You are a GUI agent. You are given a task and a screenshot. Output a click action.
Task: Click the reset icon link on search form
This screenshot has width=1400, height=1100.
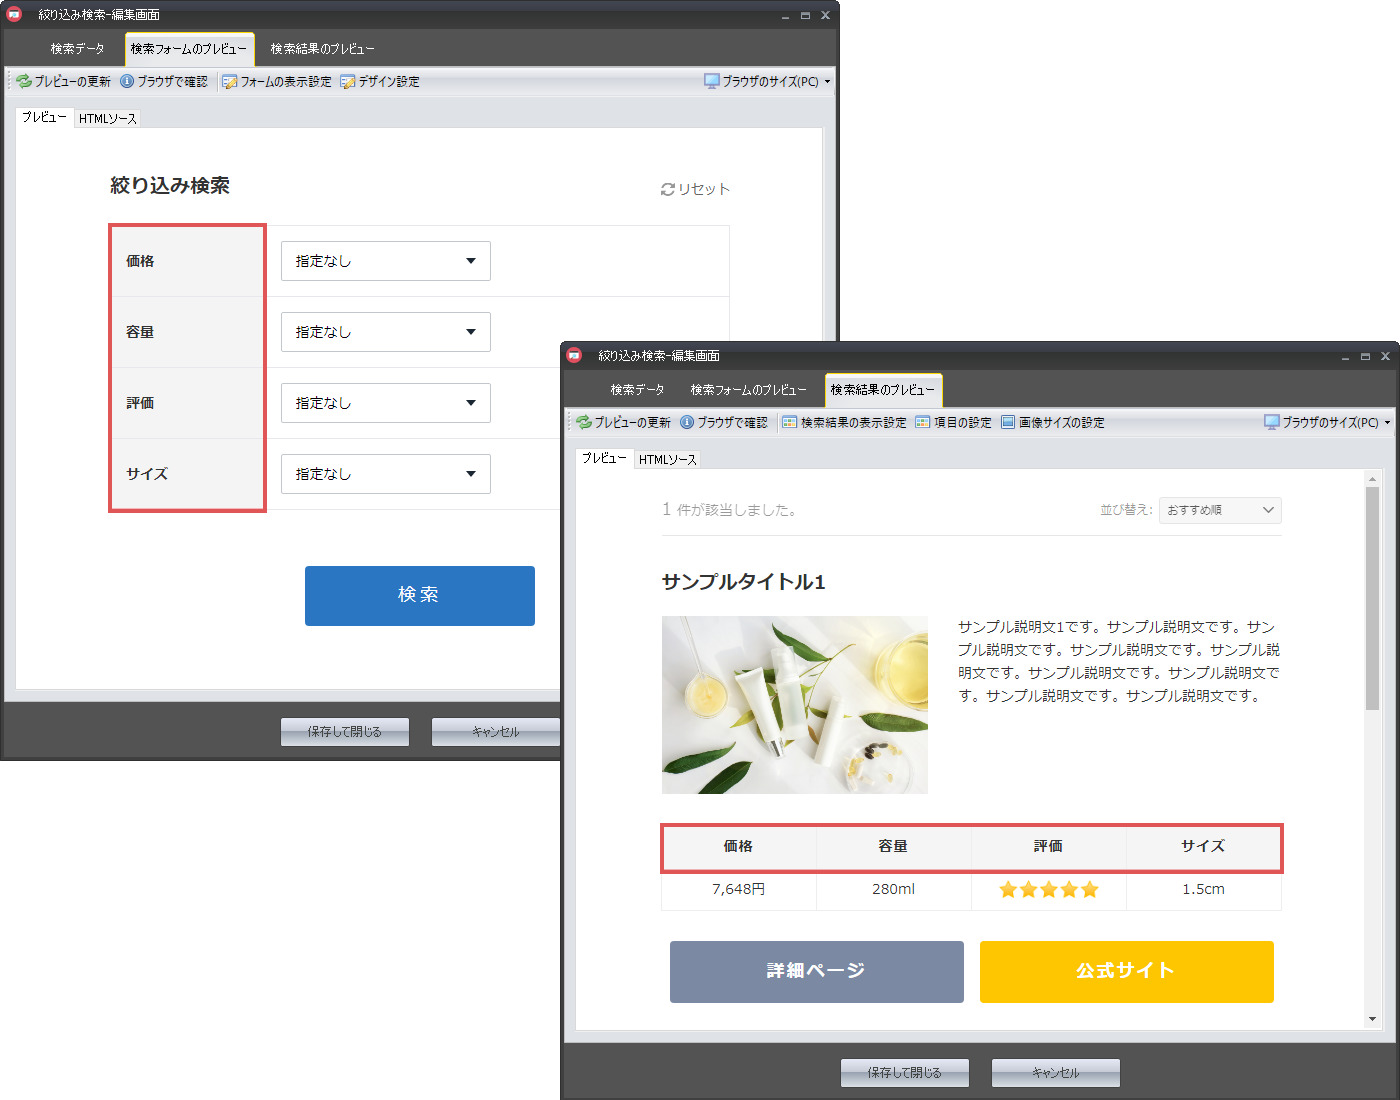[x=695, y=189]
